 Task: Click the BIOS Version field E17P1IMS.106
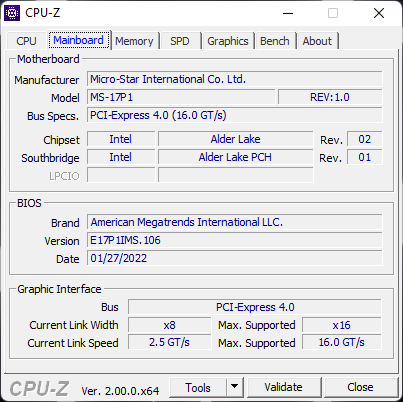pyautogui.click(x=235, y=240)
